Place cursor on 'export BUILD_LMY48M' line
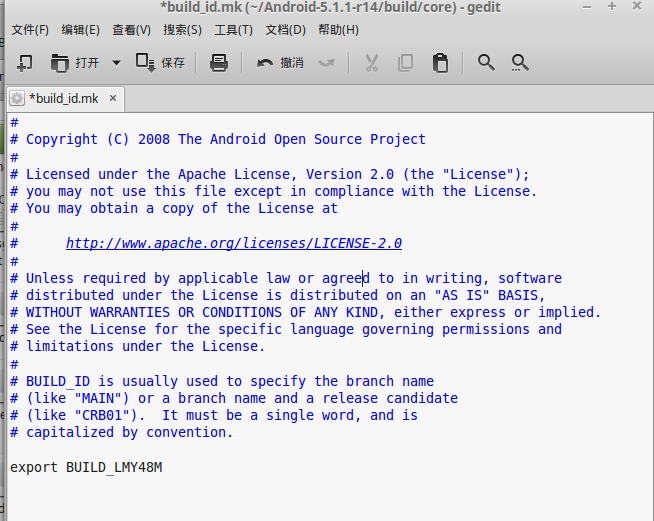The width and height of the screenshot is (654, 521). [x=86, y=467]
